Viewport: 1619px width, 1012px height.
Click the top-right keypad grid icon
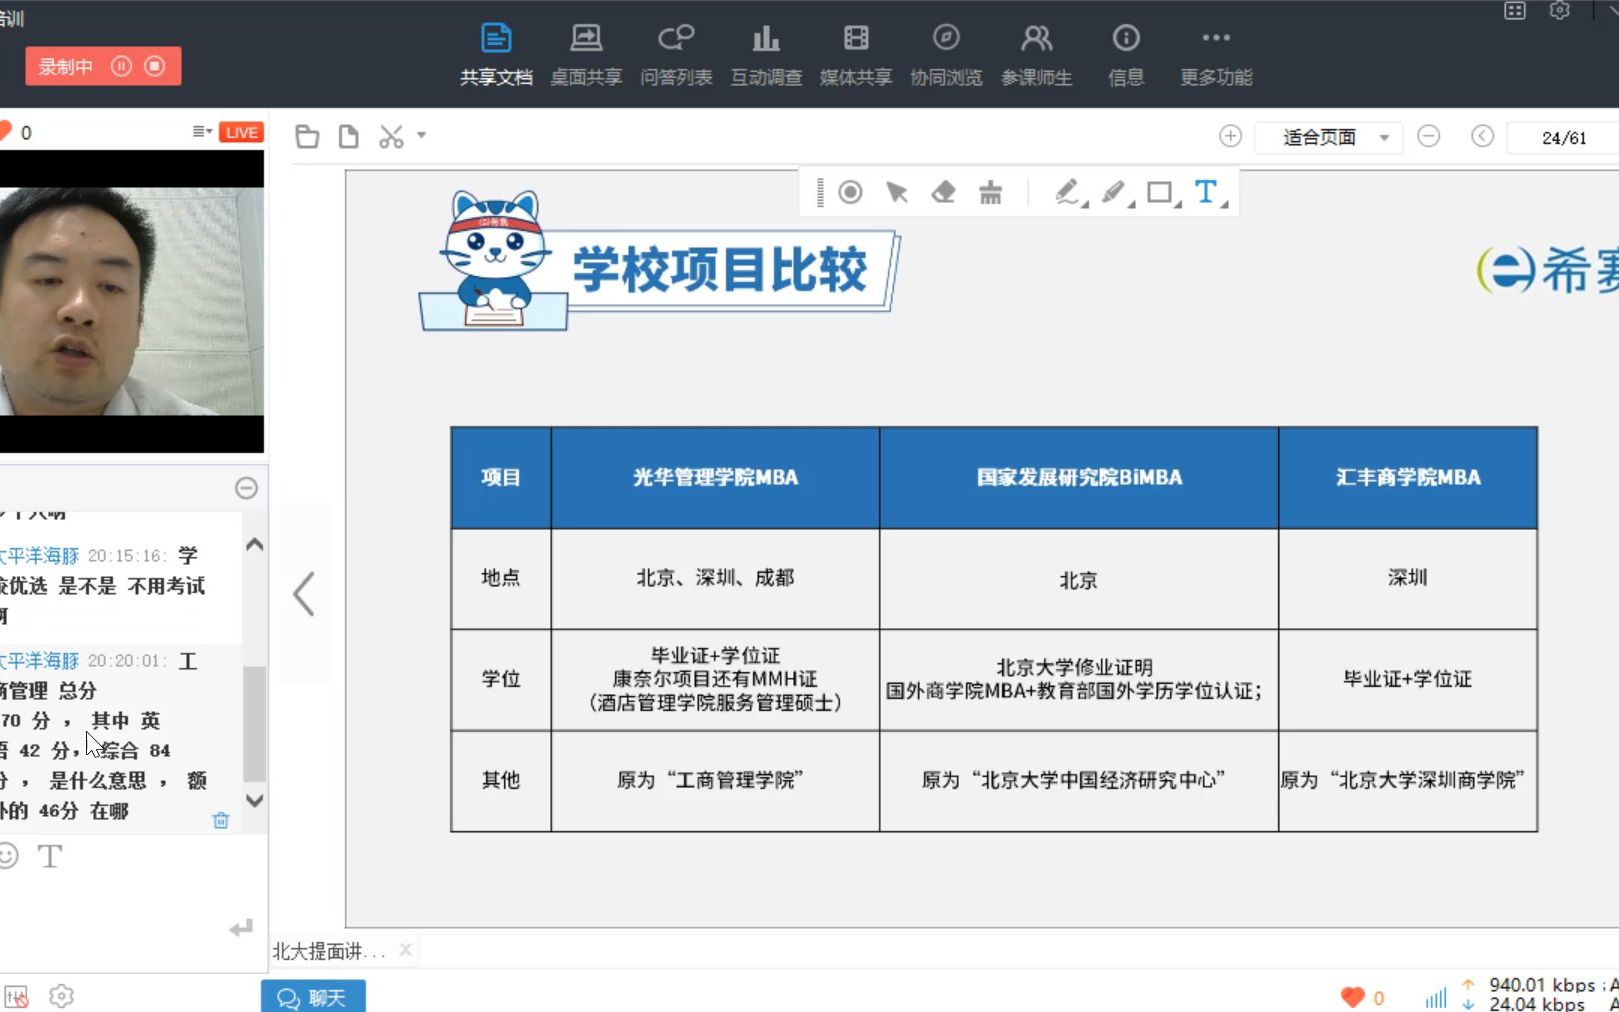[x=1515, y=10]
